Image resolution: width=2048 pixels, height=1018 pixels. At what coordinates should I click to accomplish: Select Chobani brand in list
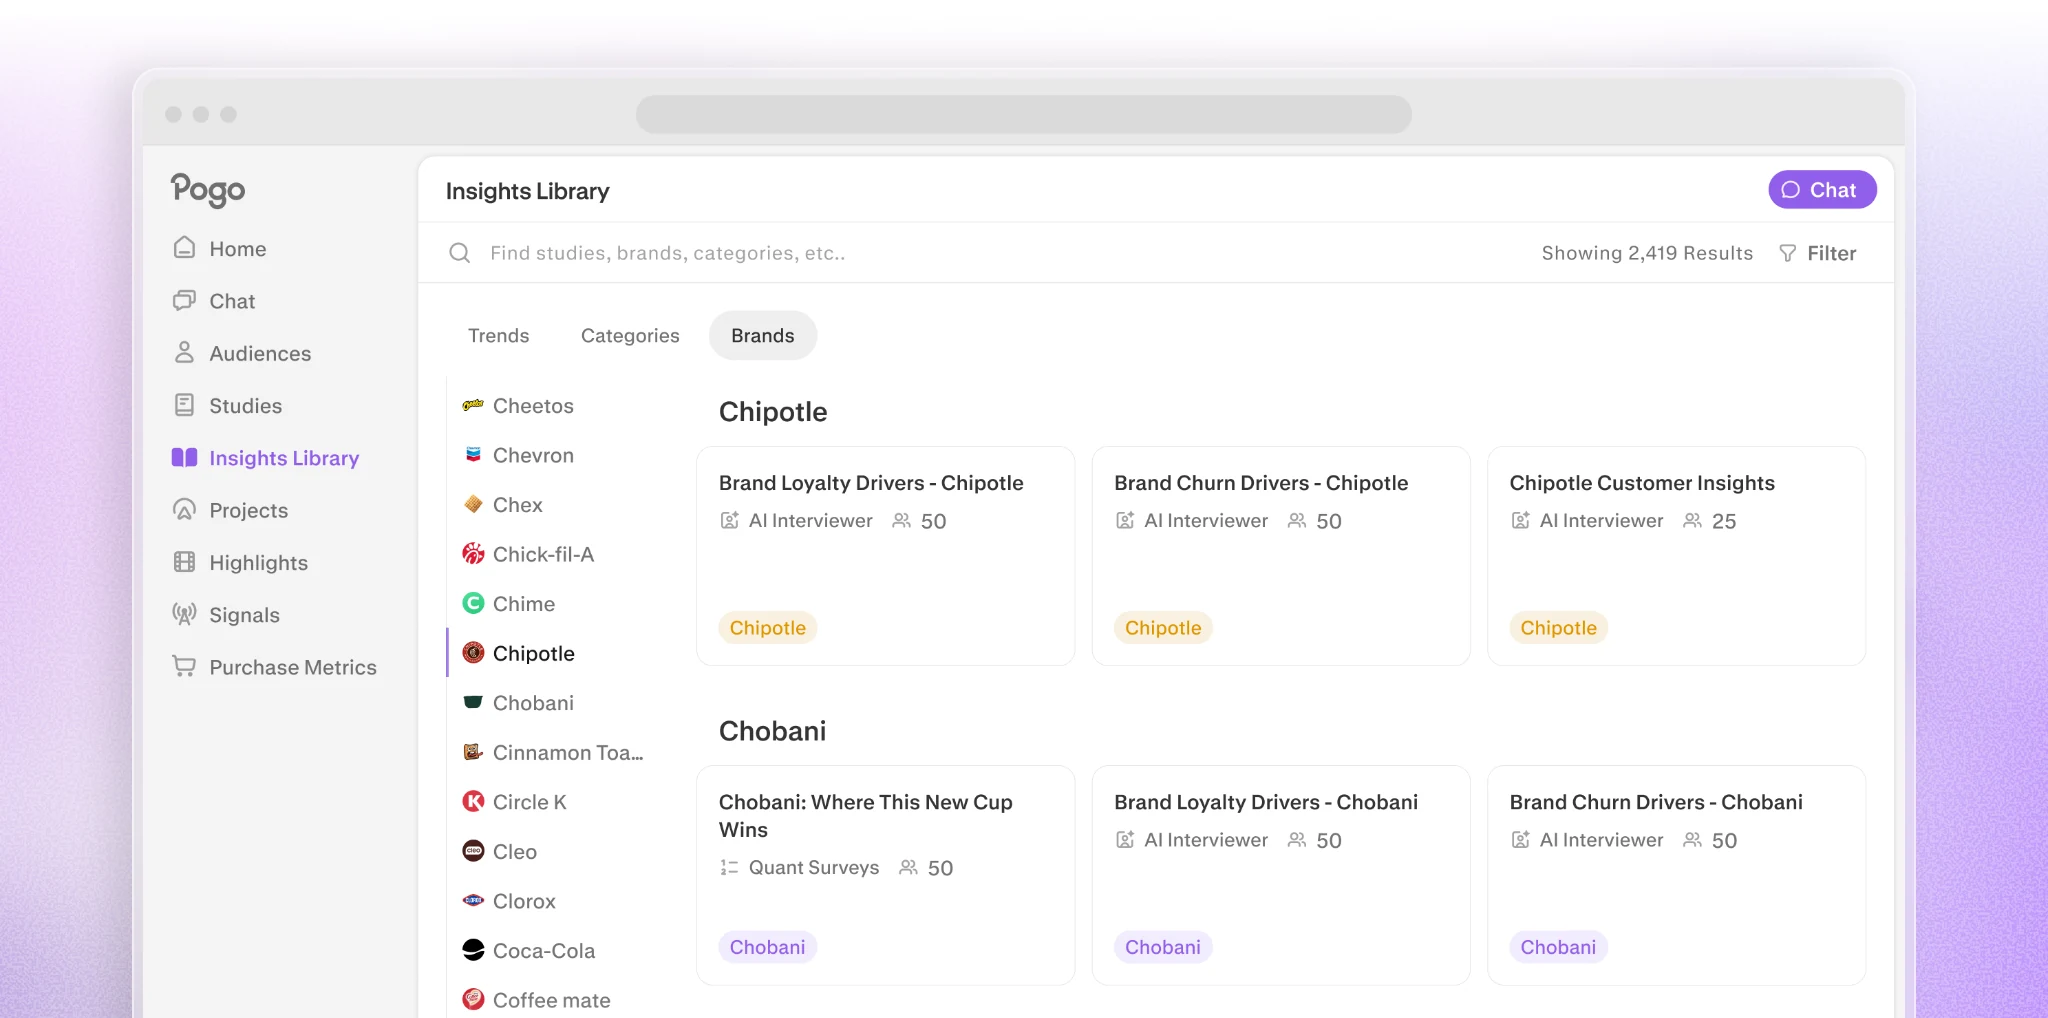tap(518, 702)
